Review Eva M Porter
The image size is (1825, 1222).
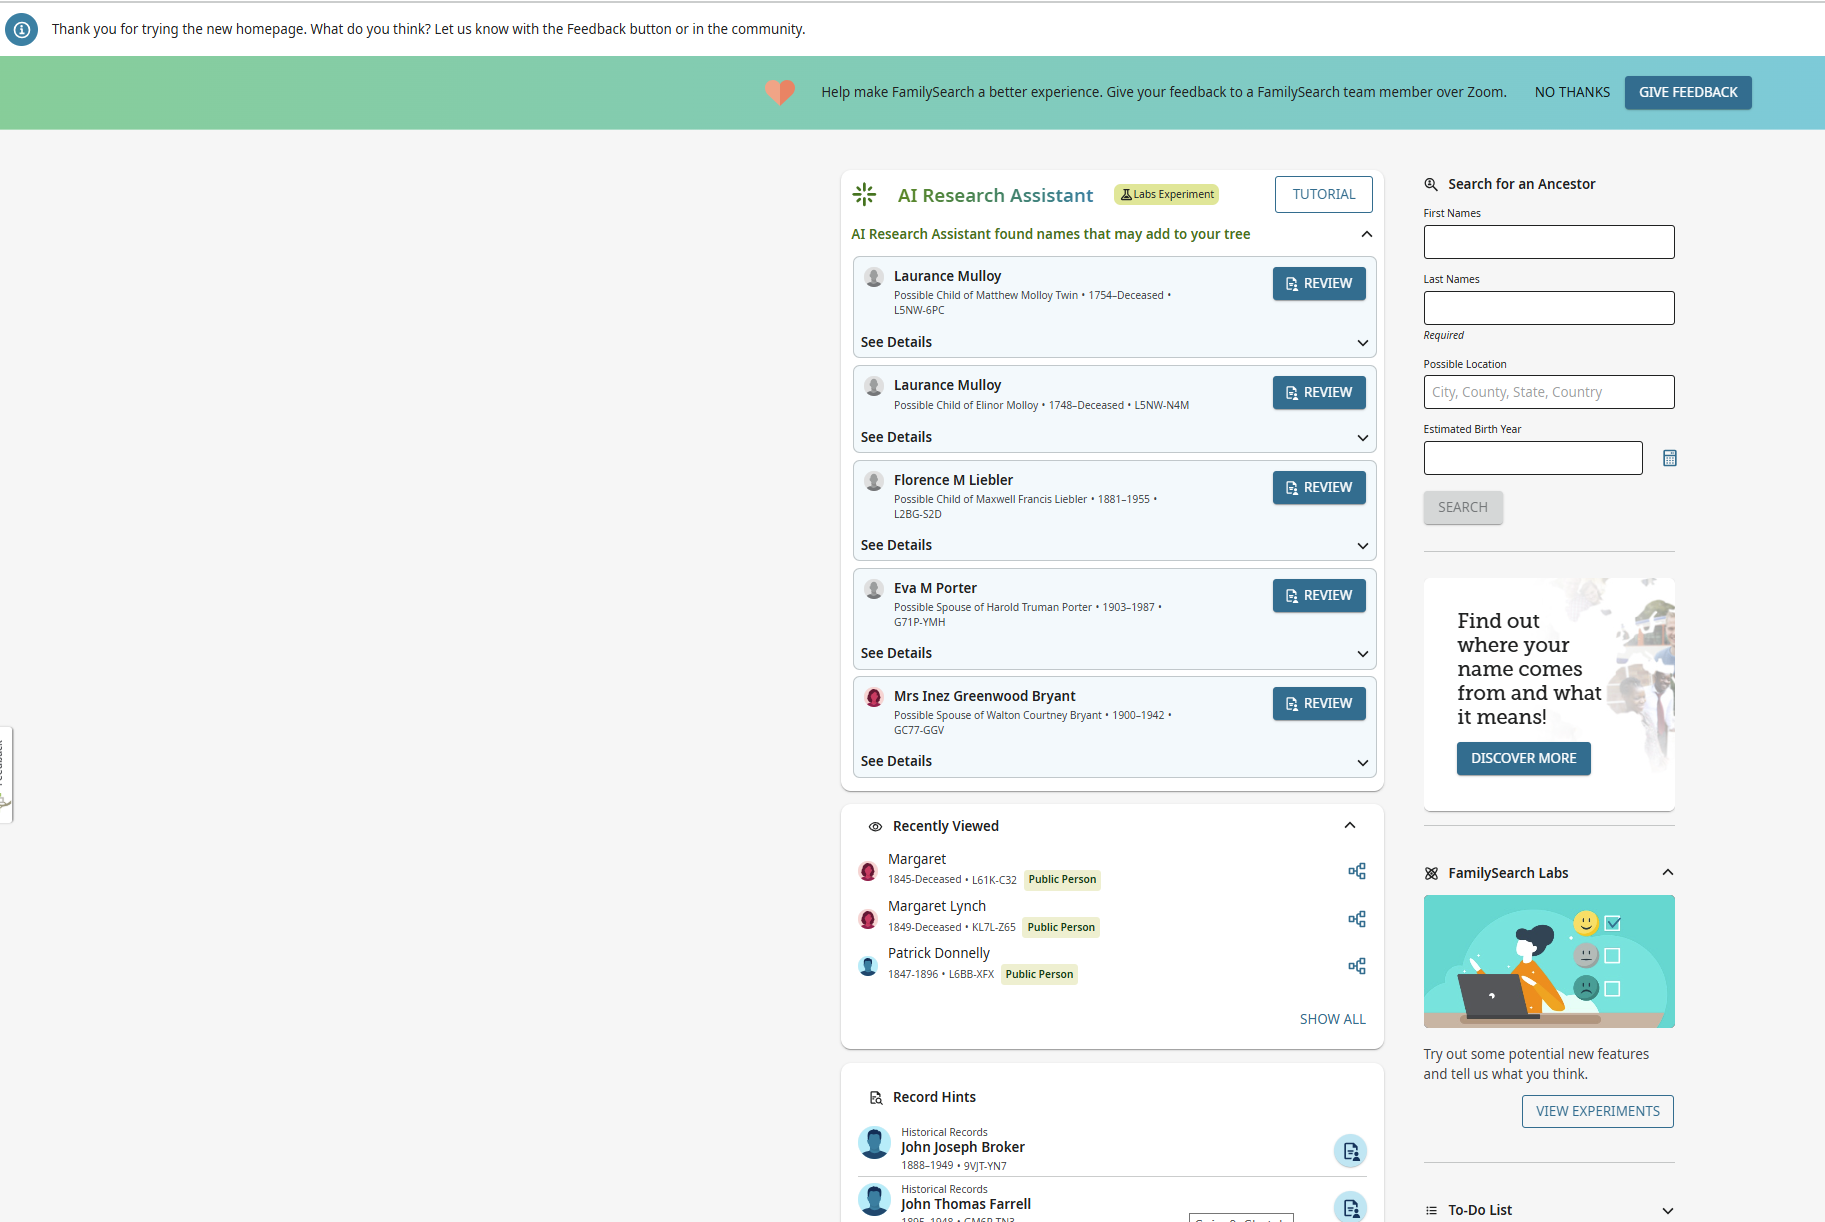click(x=1319, y=596)
